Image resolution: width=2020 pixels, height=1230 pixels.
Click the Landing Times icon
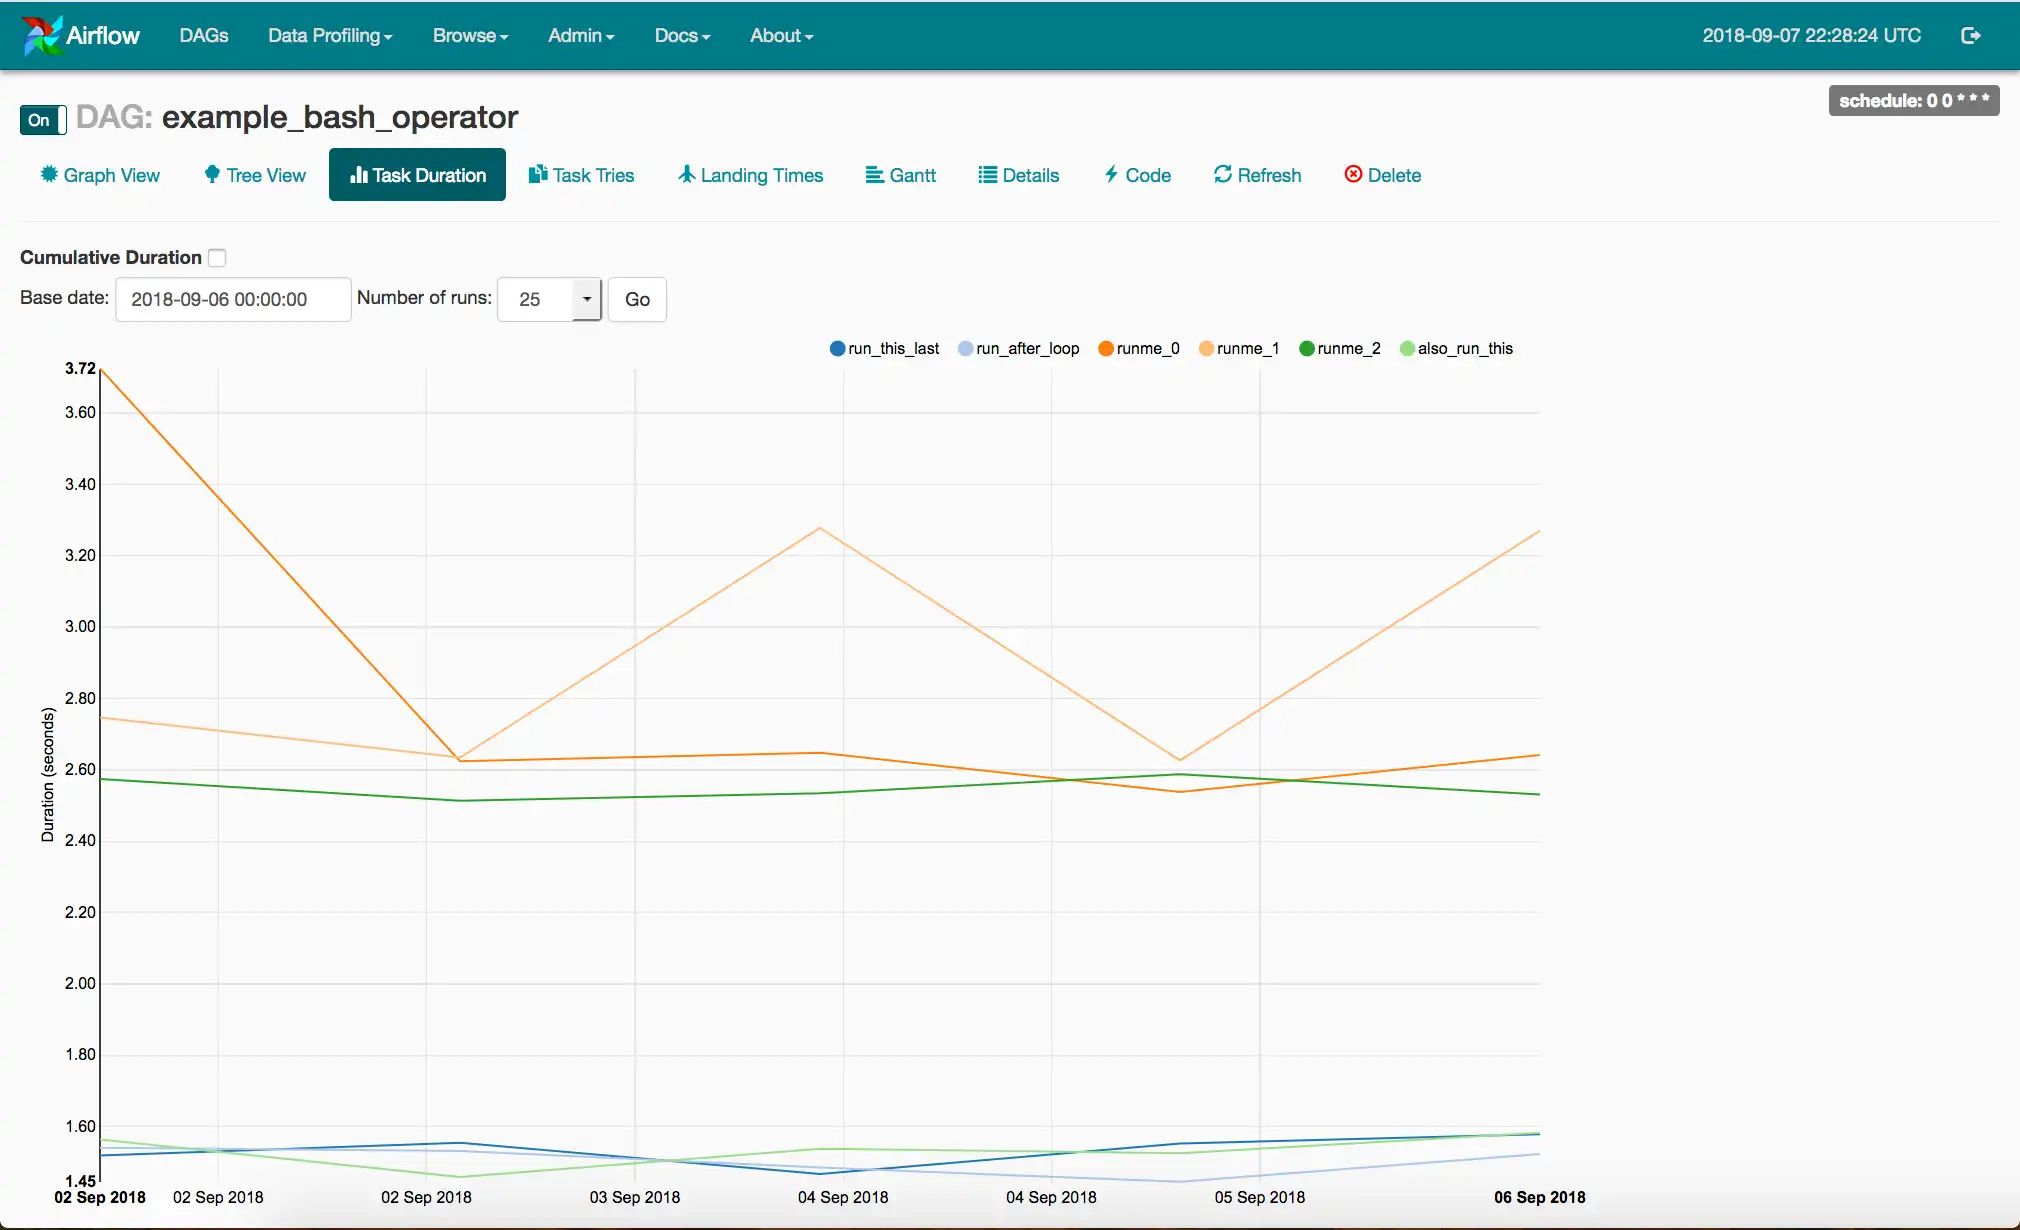pyautogui.click(x=752, y=175)
